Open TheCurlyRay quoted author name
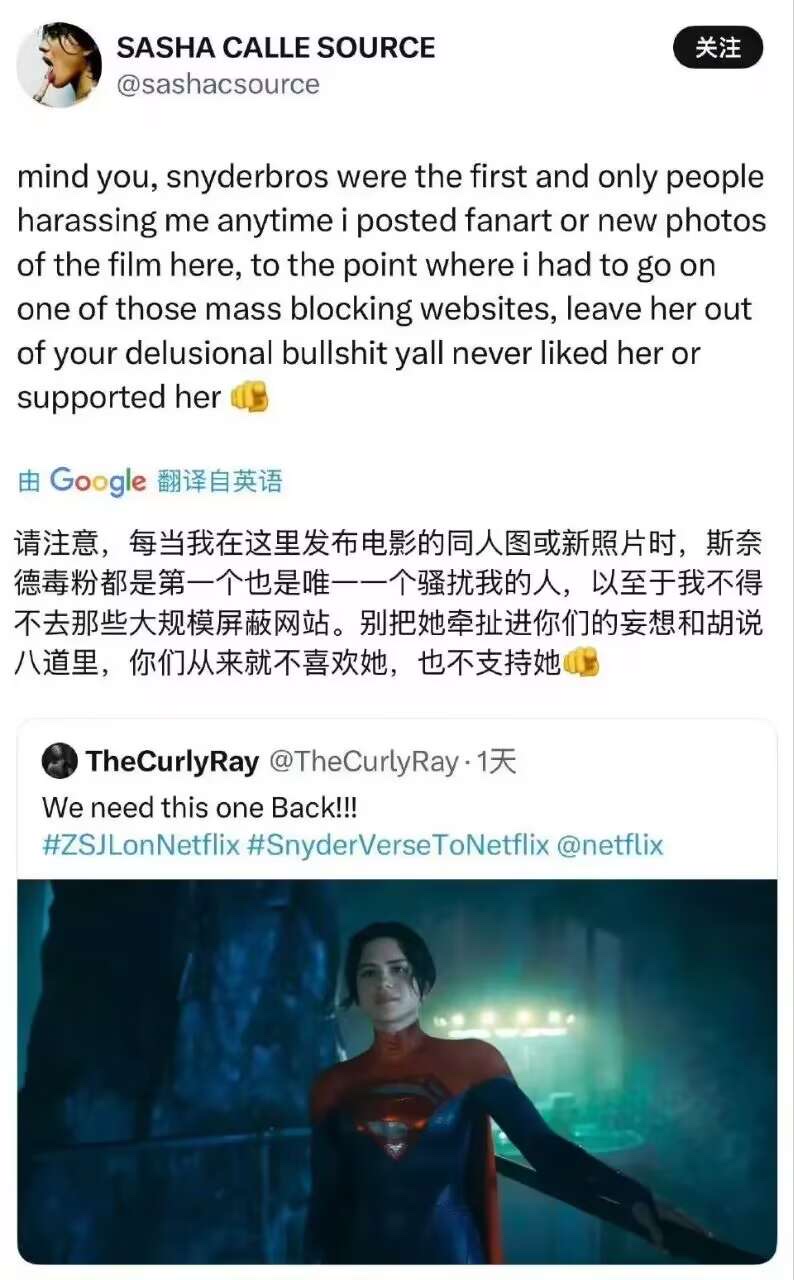 tap(173, 762)
